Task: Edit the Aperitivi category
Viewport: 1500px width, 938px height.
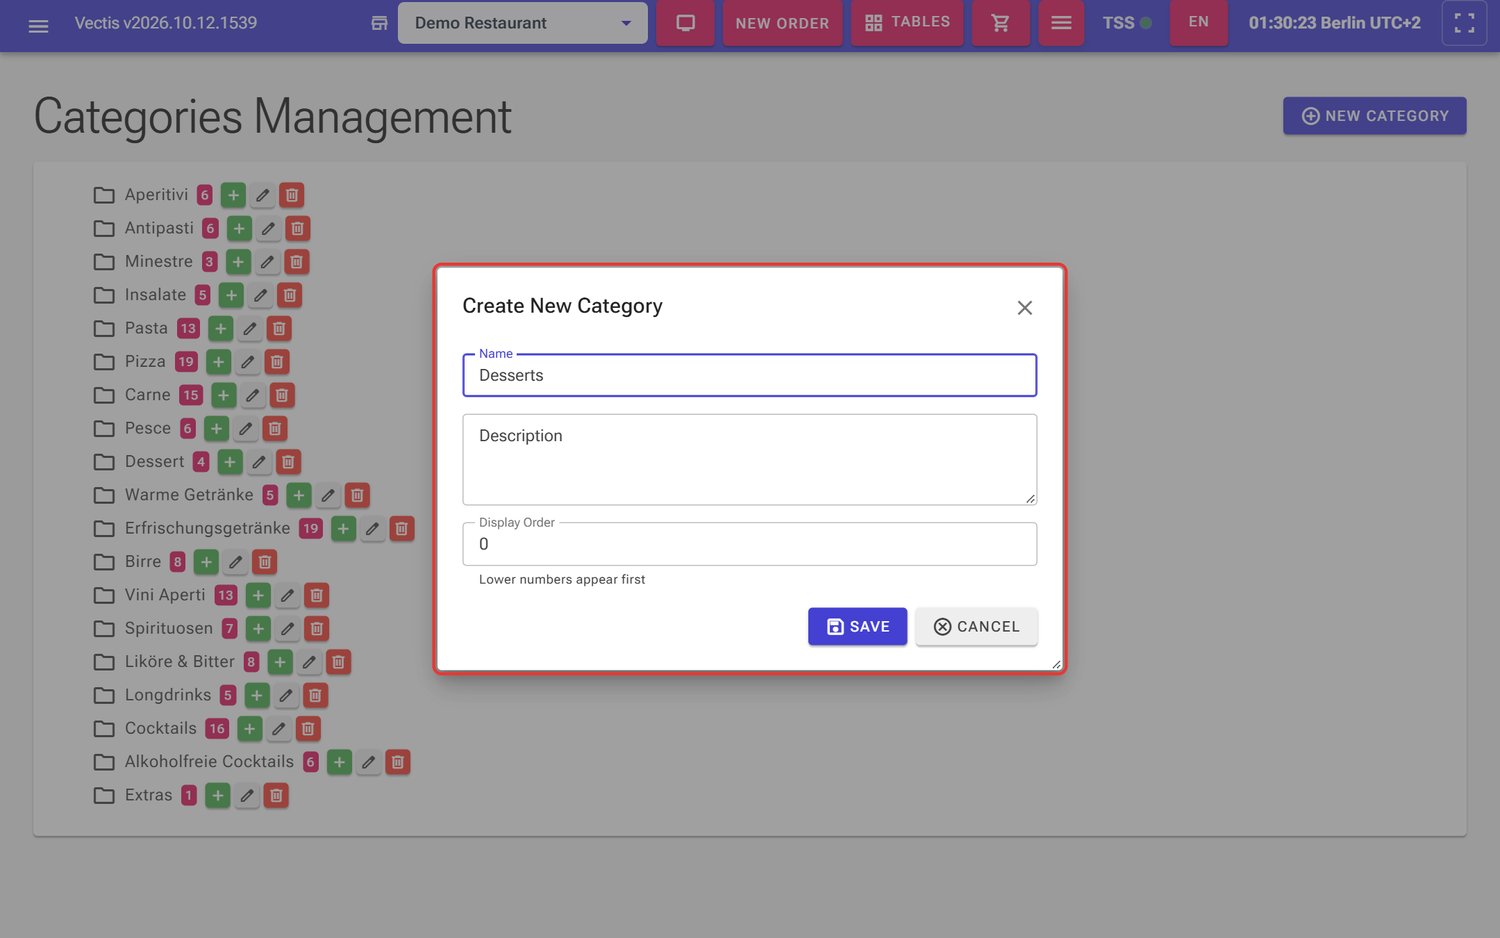Action: 262,195
